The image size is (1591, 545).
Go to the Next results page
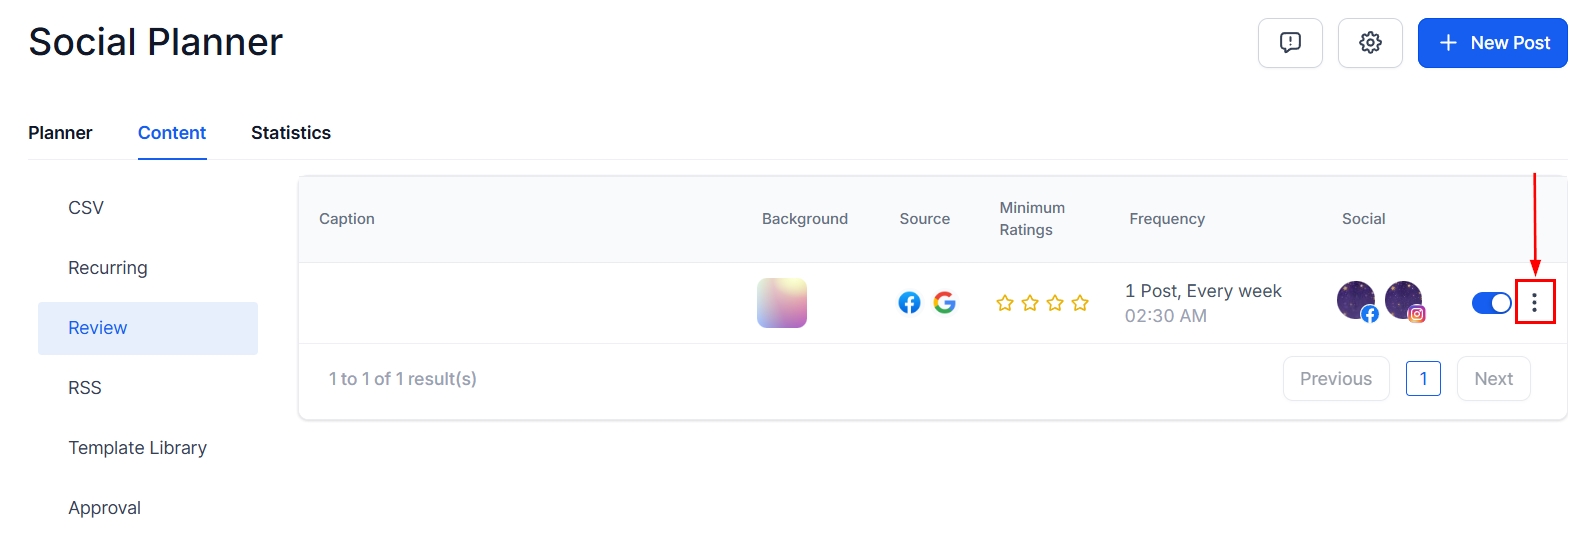tap(1493, 379)
